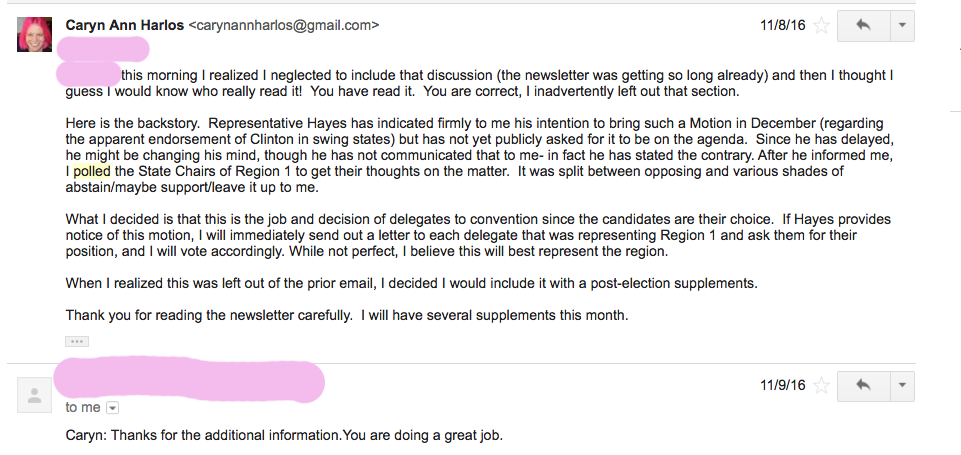Star the 11/9/16 reply message
Image resolution: width=961 pixels, height=455 pixels.
click(821, 385)
